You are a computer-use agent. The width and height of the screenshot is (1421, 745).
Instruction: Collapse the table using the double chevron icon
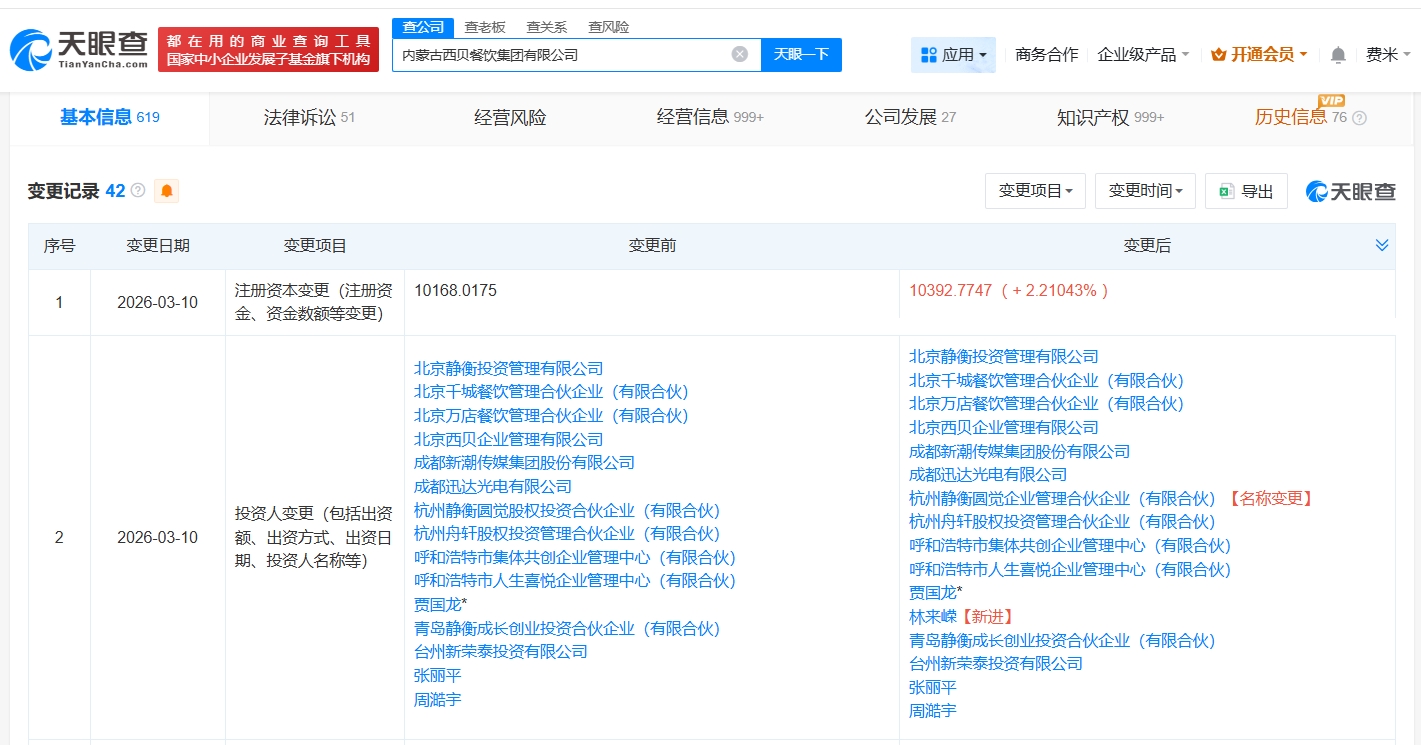[x=1382, y=244]
